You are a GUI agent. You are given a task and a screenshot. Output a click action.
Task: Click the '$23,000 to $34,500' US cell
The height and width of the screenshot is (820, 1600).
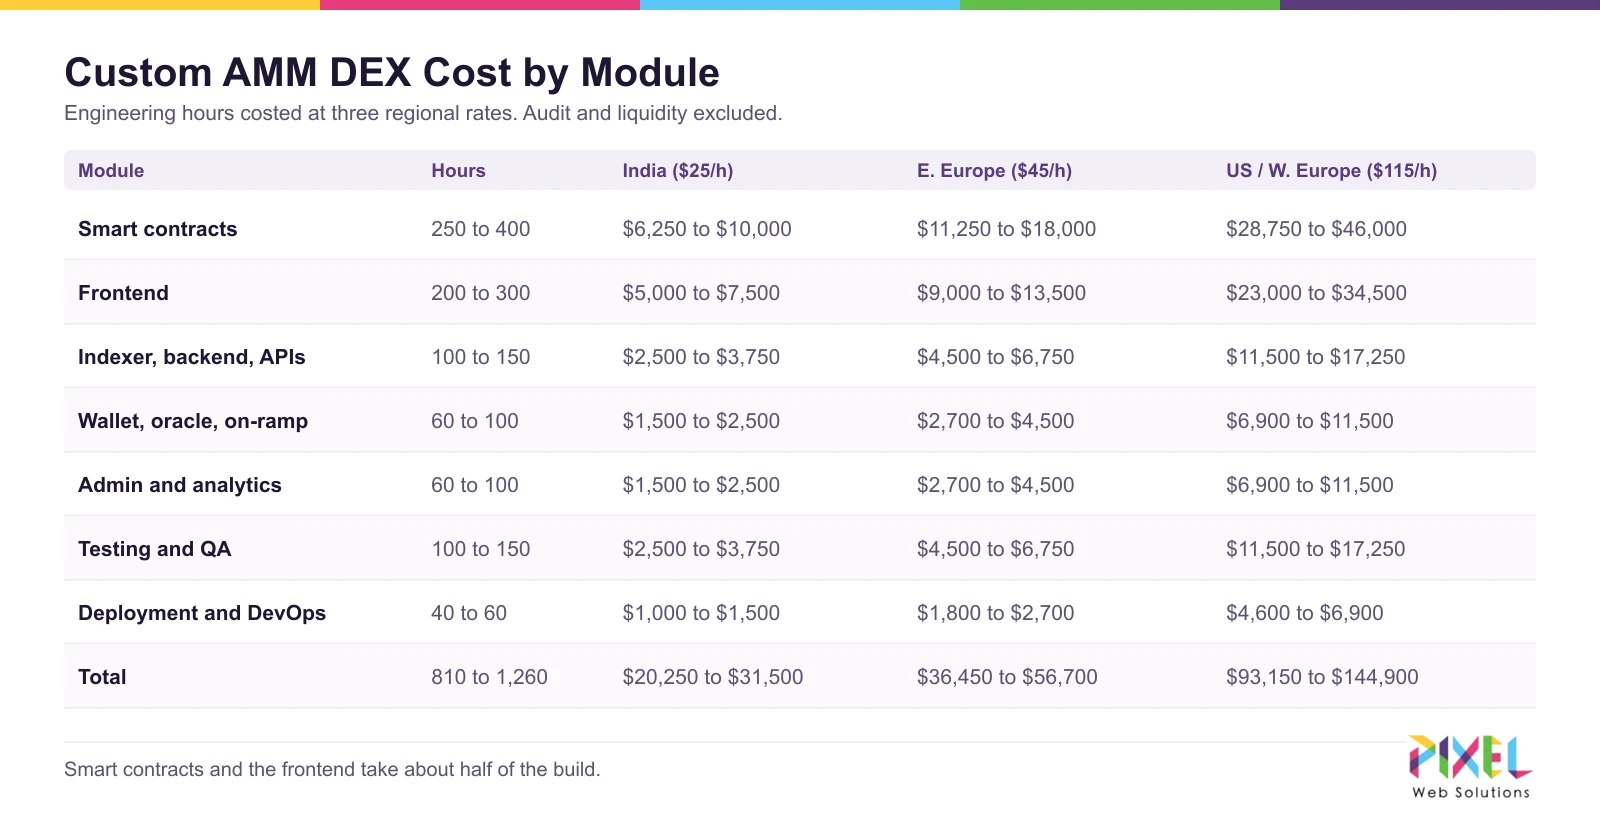(x=1316, y=293)
